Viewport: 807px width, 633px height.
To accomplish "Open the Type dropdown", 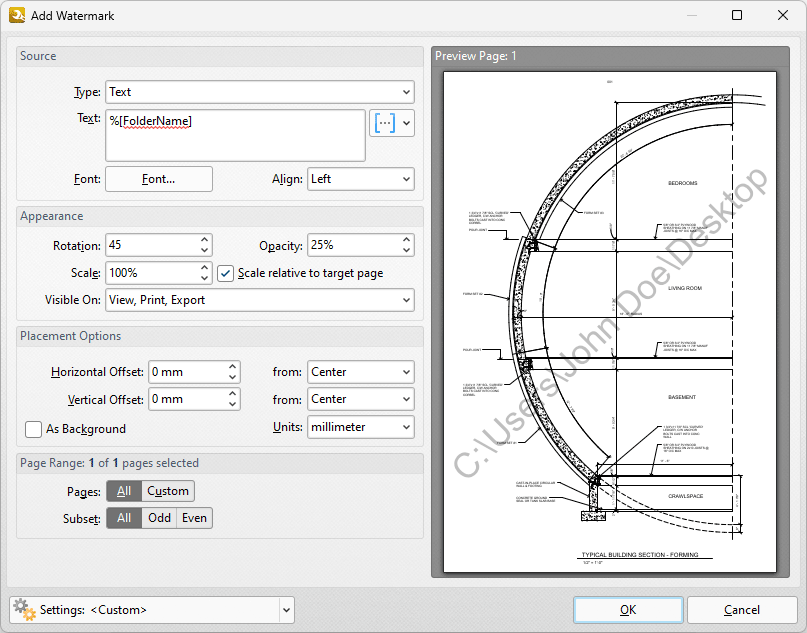I will (260, 92).
